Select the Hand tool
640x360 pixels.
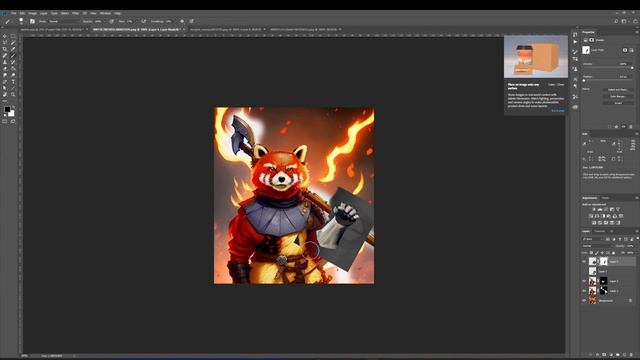coord(5,94)
